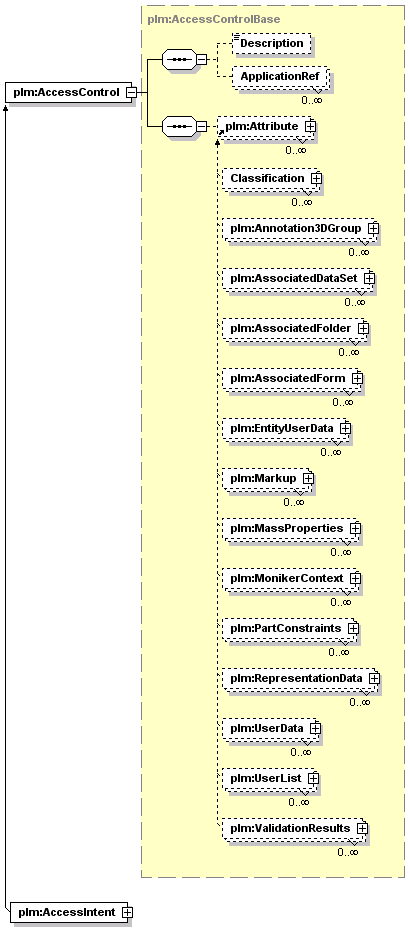Collapse the plm:AccessControl node
Viewport: 410px width, 928px height.
pyautogui.click(x=131, y=93)
